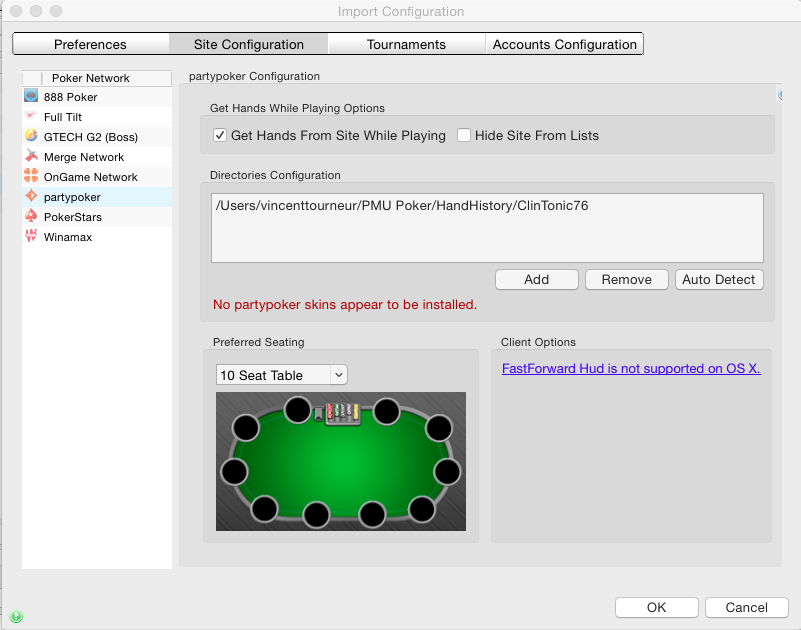Confirm with the OK button
801x630 pixels.
click(x=656, y=608)
